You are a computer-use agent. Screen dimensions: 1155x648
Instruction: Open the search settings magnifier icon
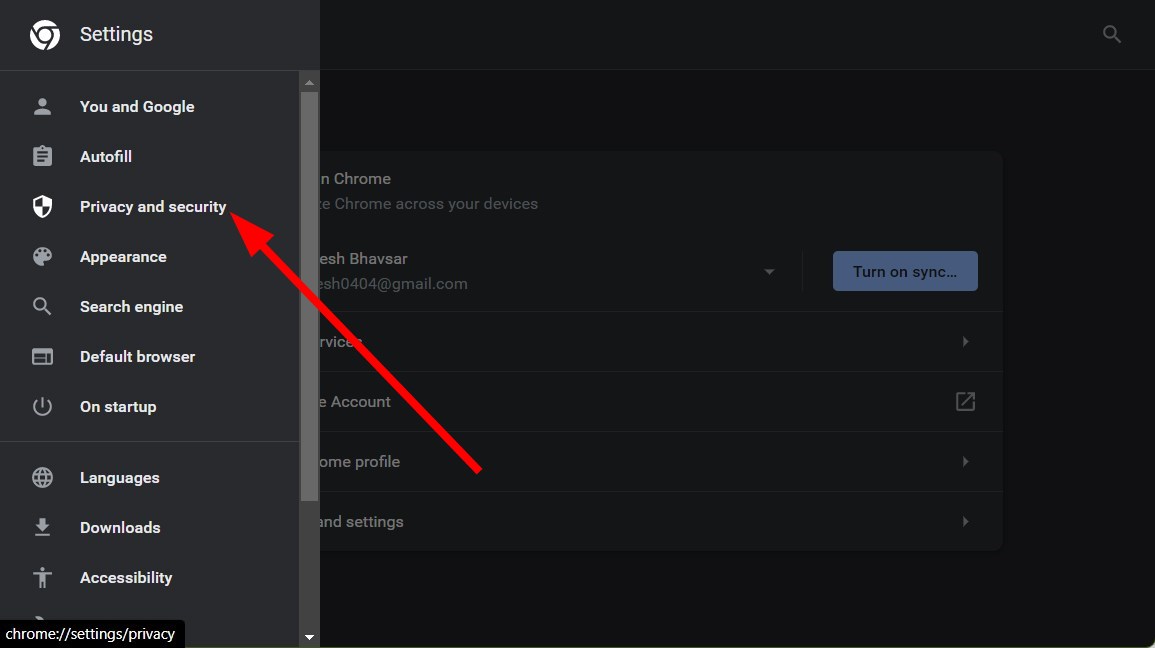1112,34
